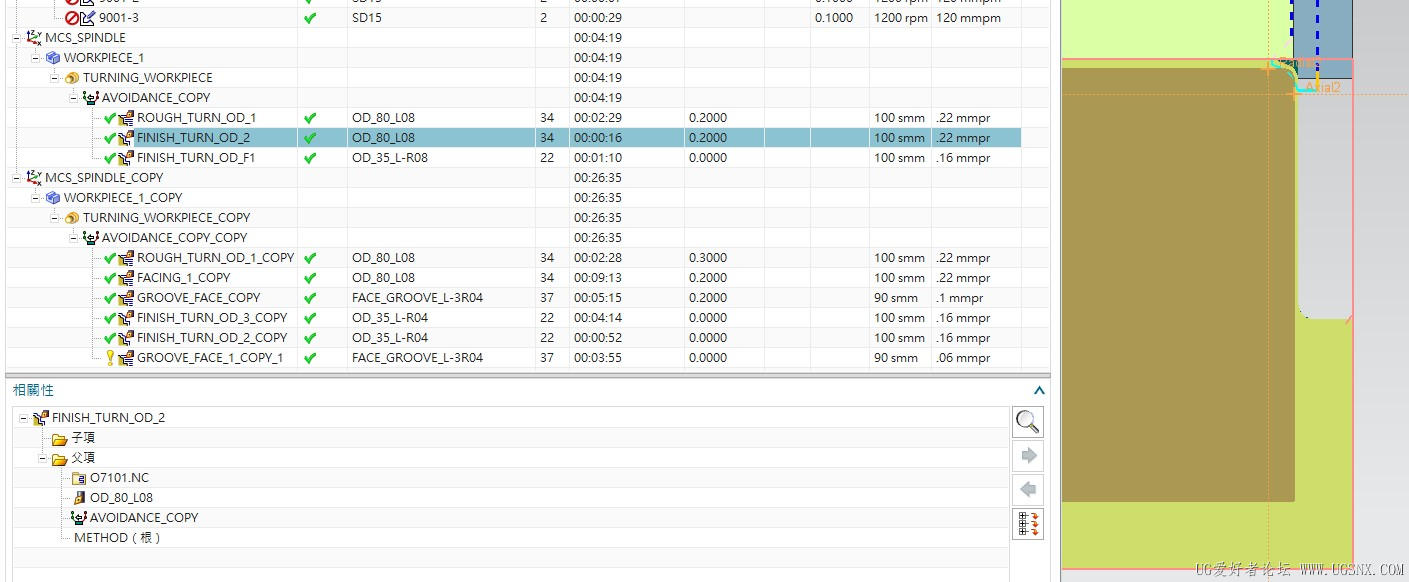Image resolution: width=1409 pixels, height=582 pixels.
Task: Select the GROOVE_FACE_COPY operation
Action: pos(198,297)
